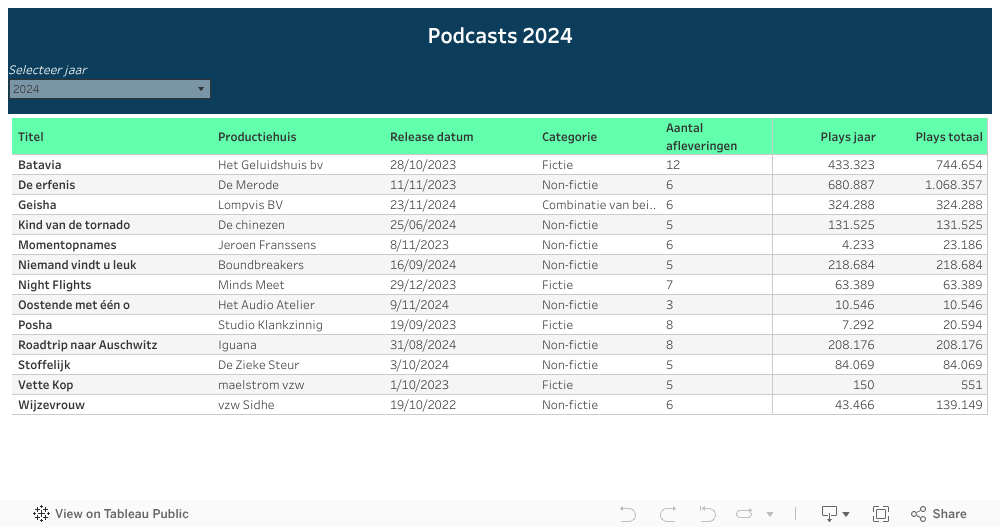Open View on Tableau Public link
The width and height of the screenshot is (1000, 527).
pos(121,514)
